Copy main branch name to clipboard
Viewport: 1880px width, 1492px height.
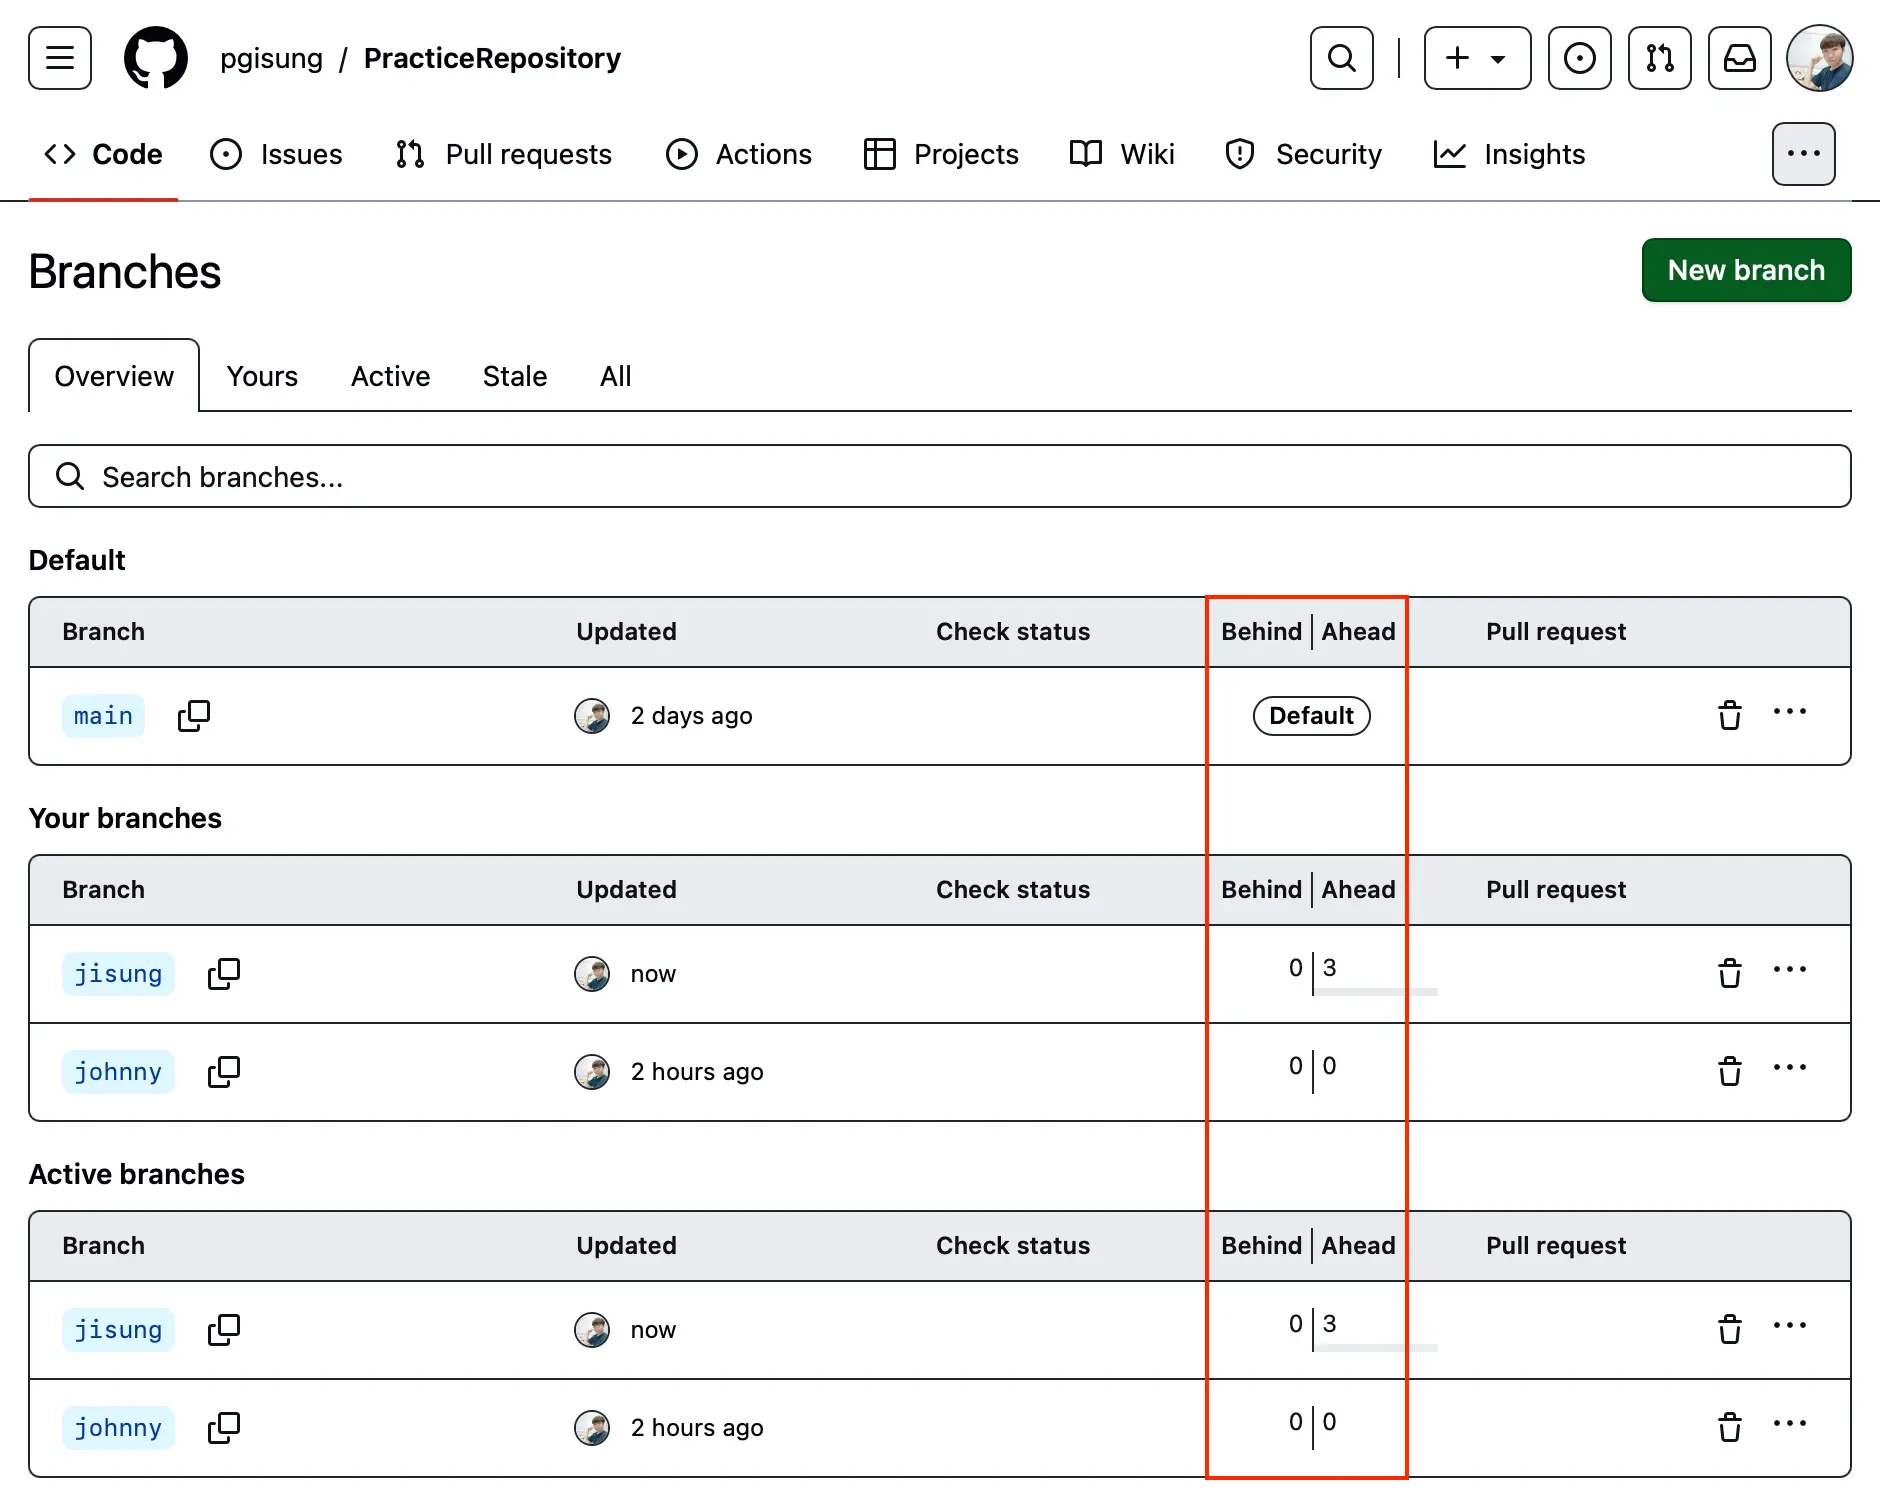(194, 716)
